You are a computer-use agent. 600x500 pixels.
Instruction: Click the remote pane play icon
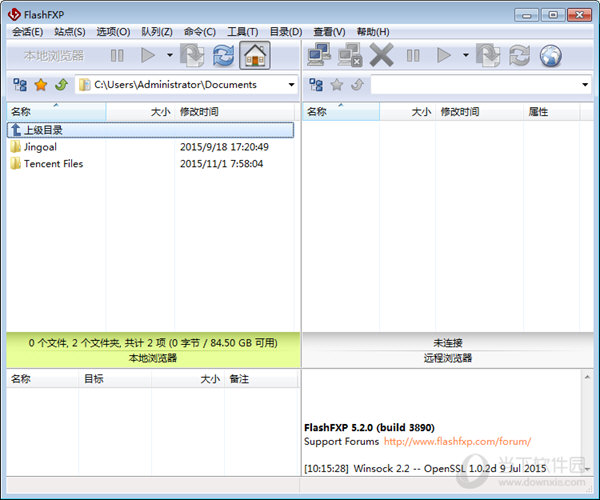443,55
